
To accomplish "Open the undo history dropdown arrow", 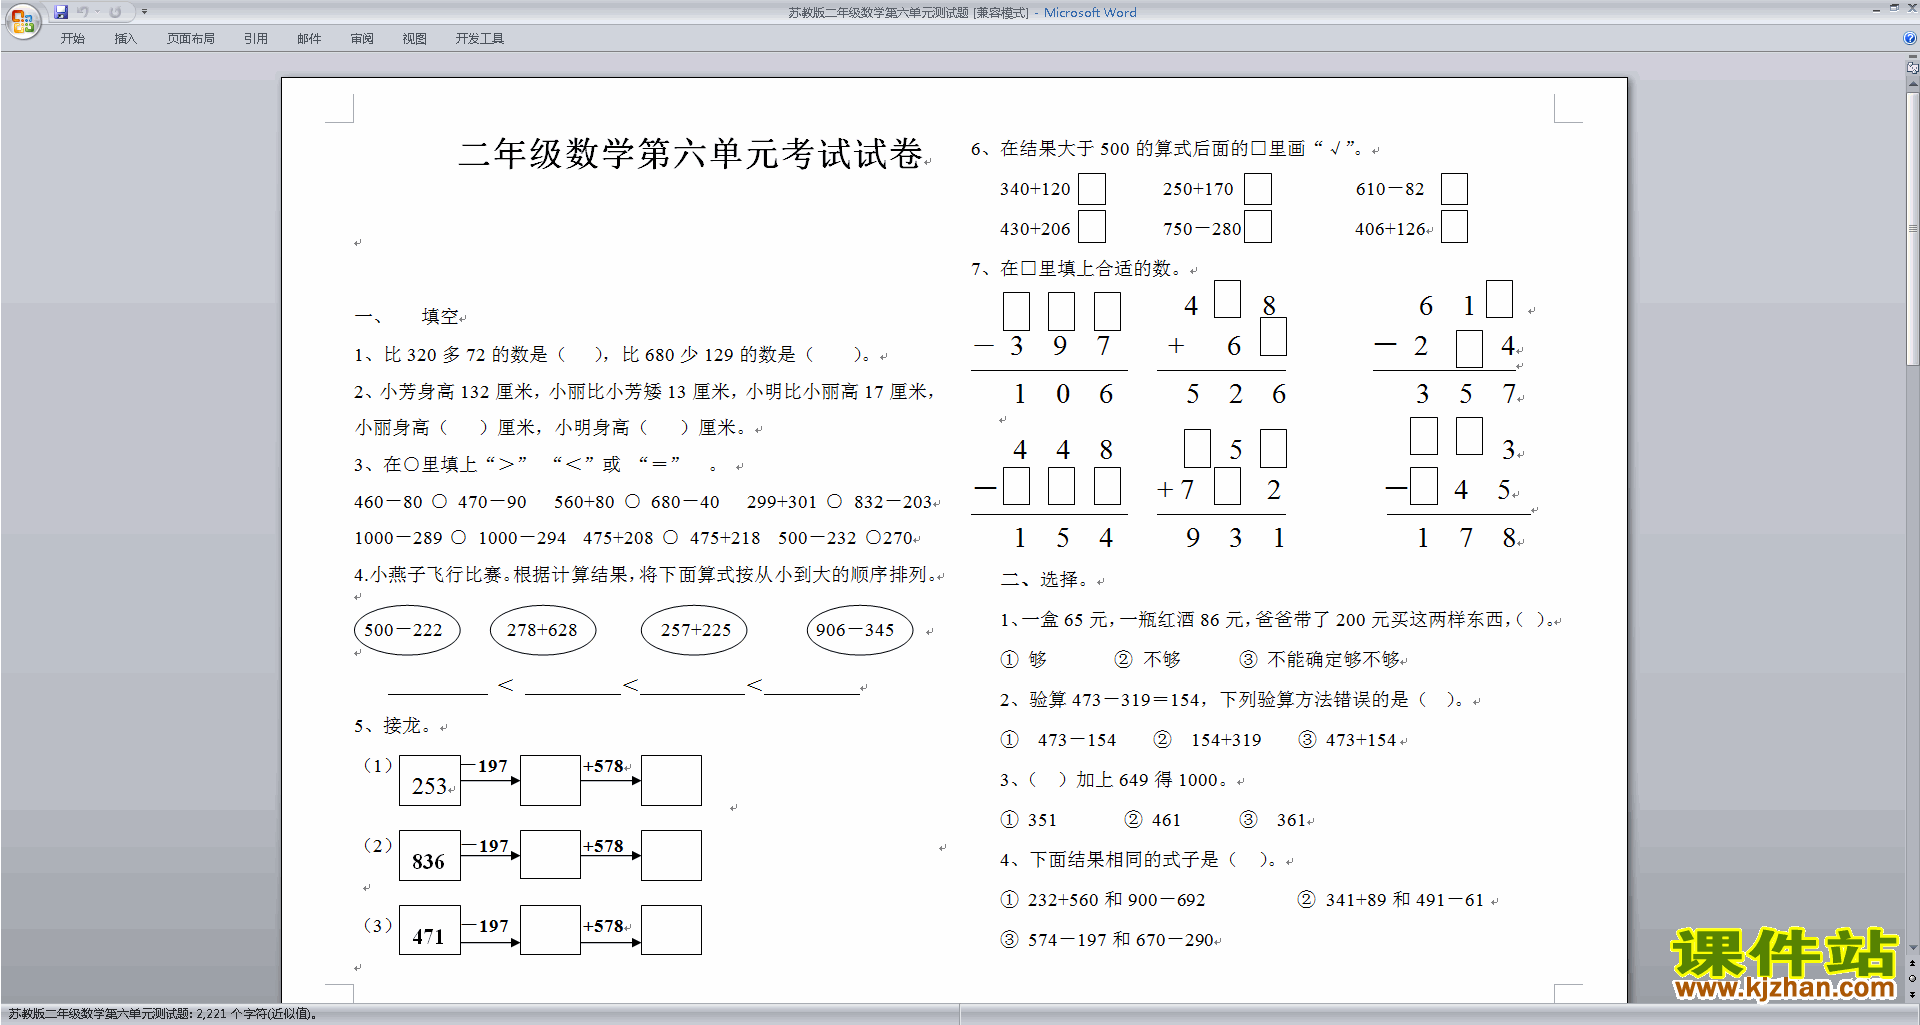I will 97,12.
